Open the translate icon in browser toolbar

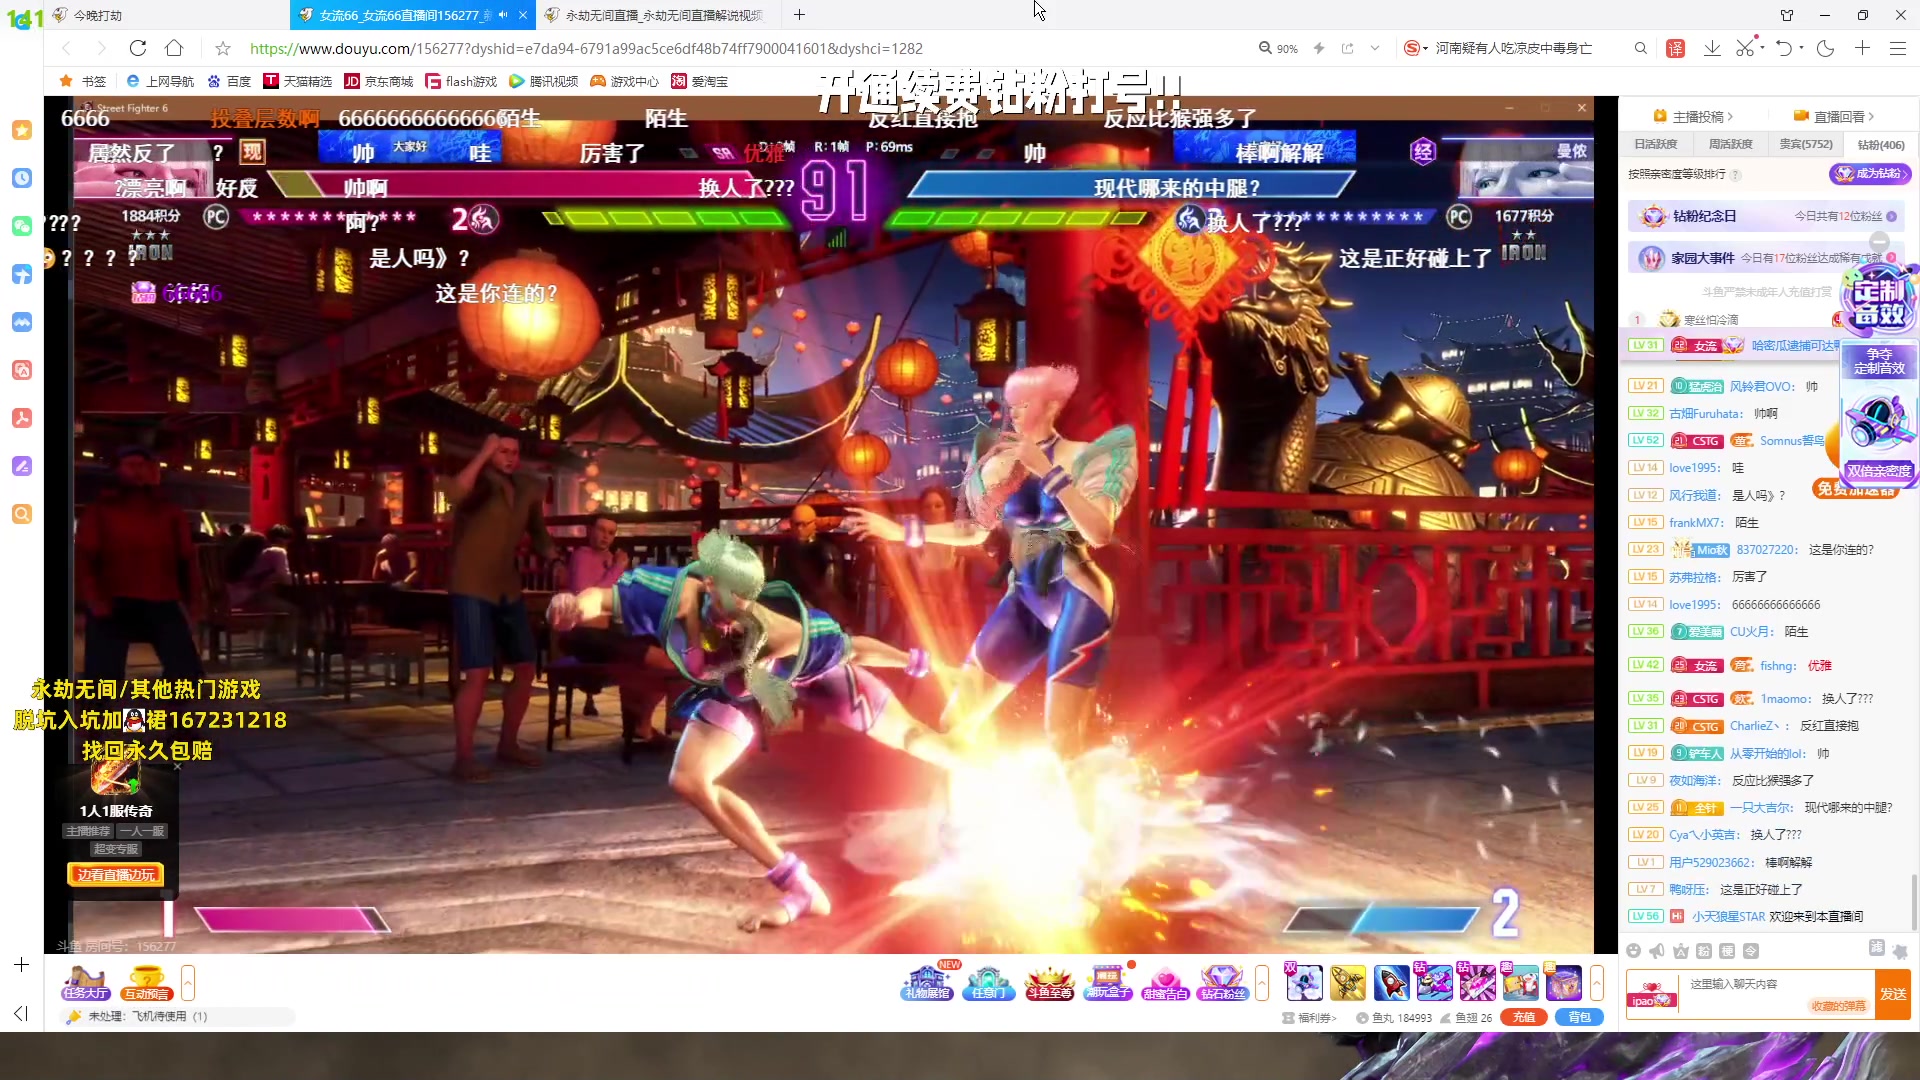tap(1676, 48)
